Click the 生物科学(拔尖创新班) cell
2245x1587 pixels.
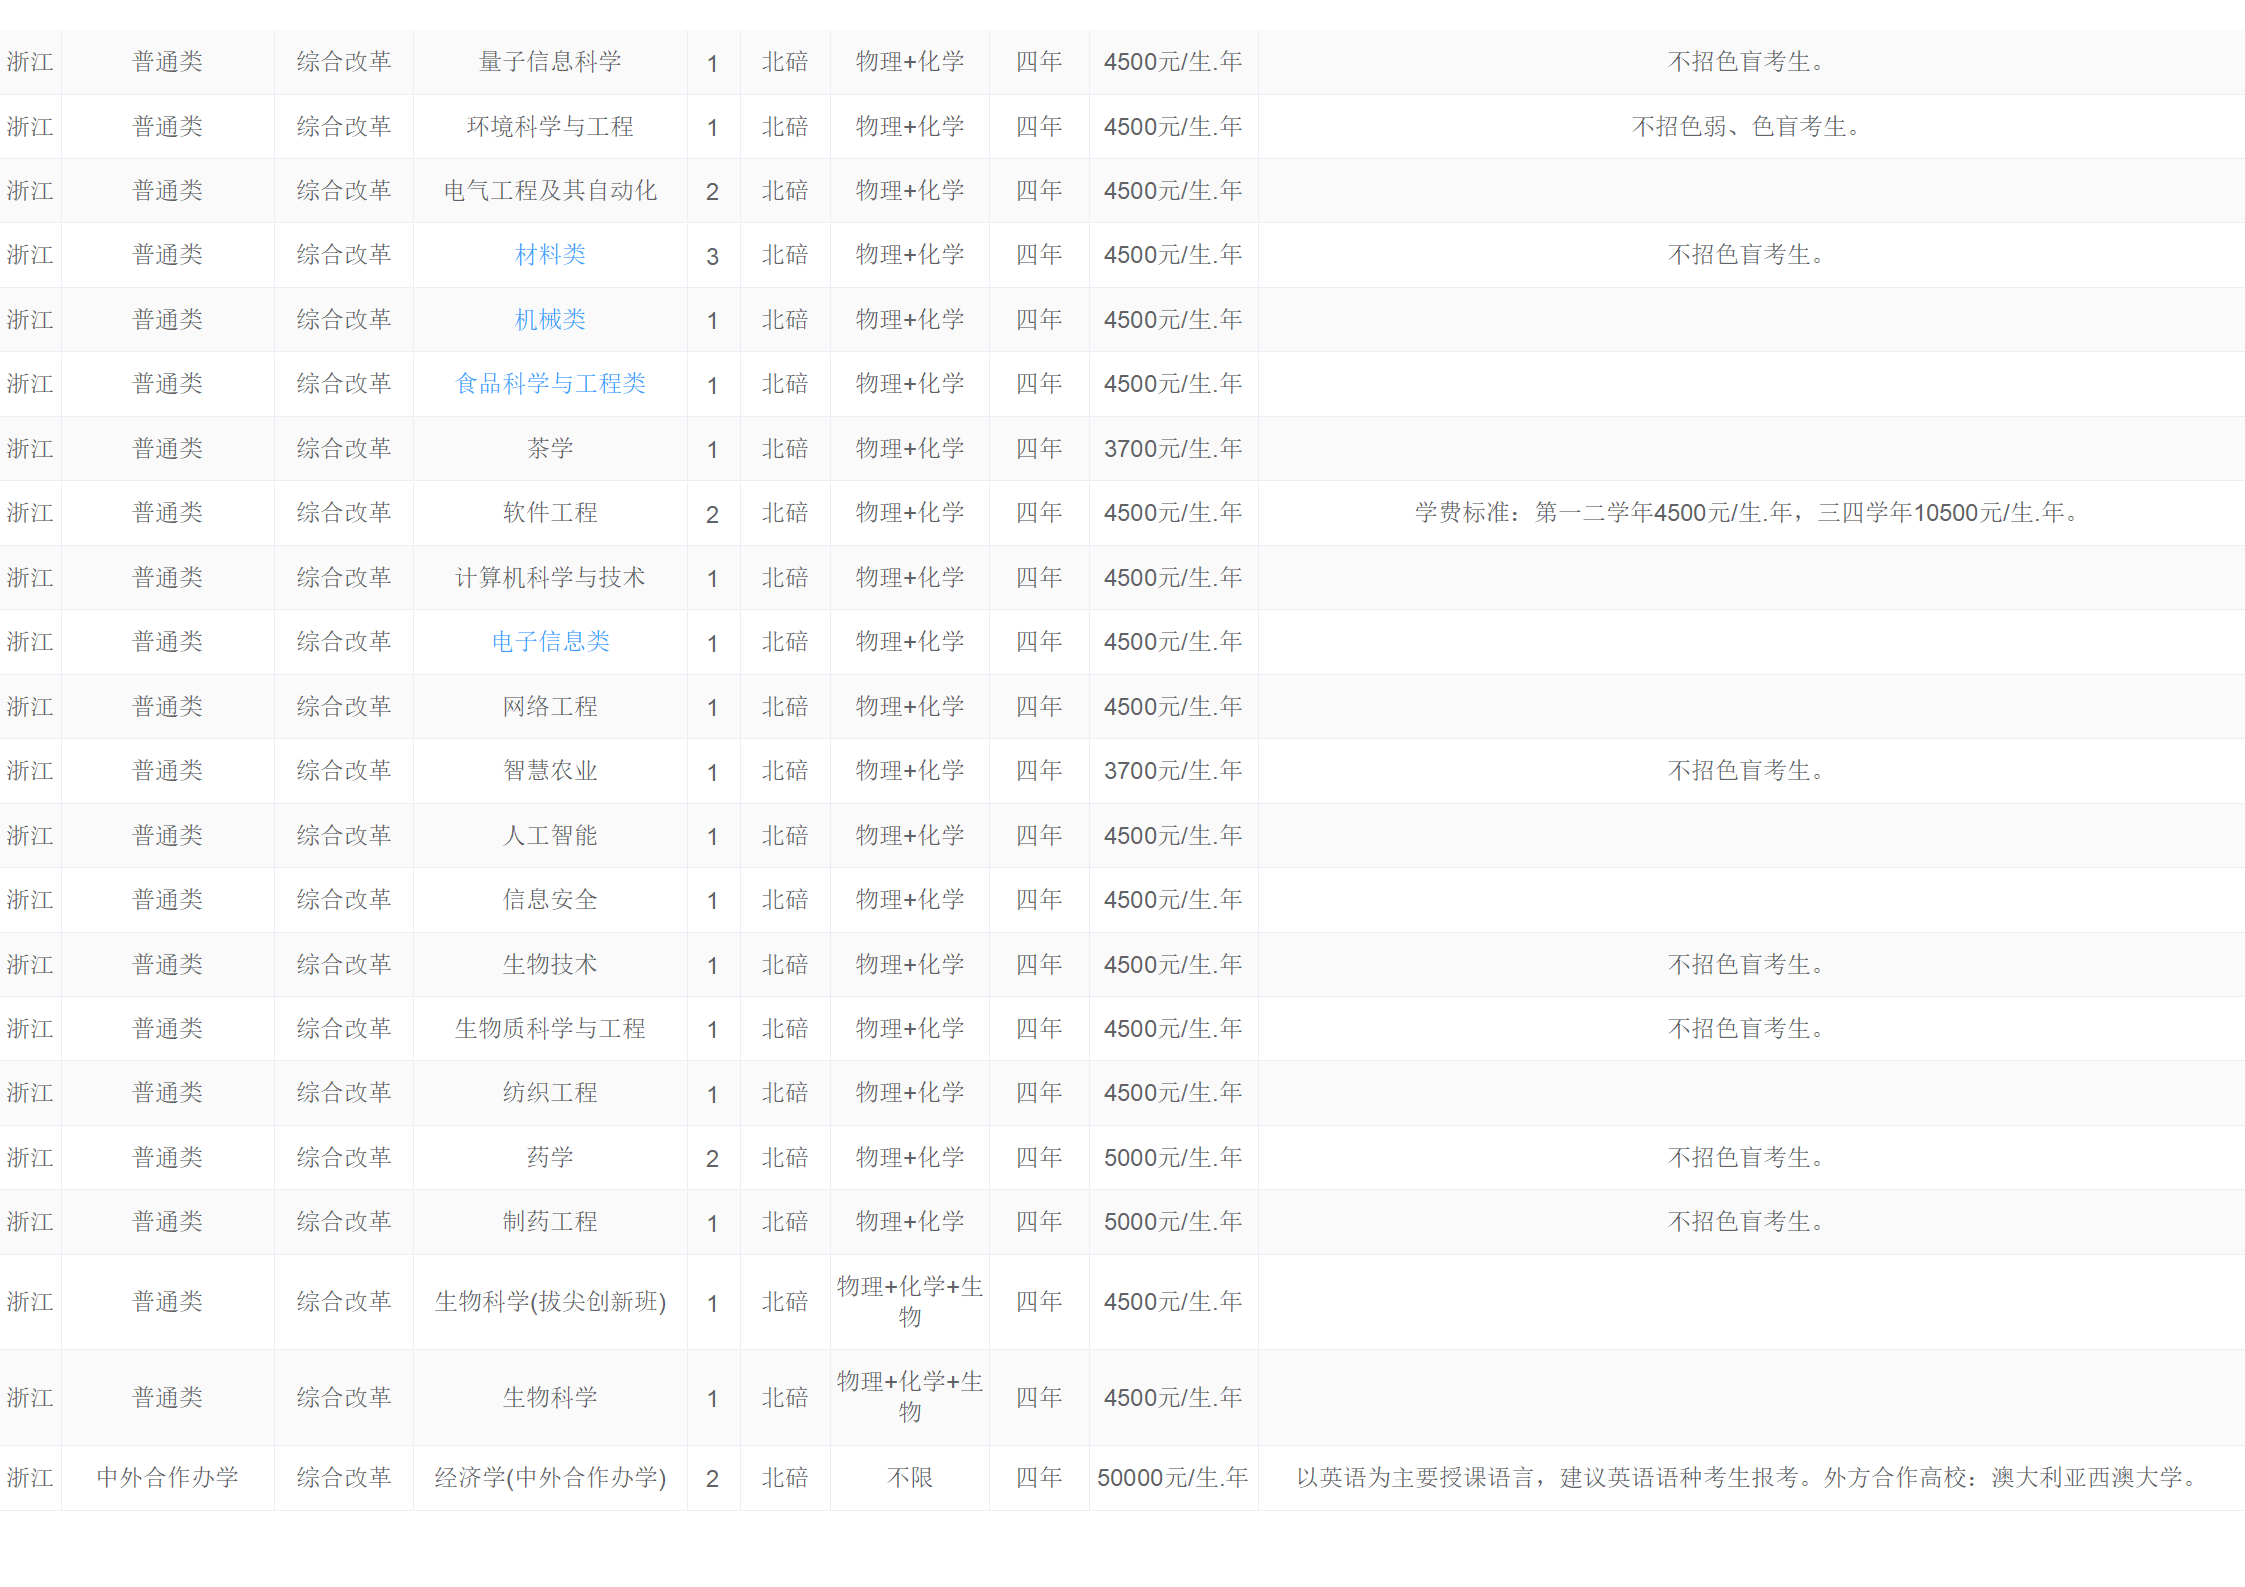point(550,1302)
